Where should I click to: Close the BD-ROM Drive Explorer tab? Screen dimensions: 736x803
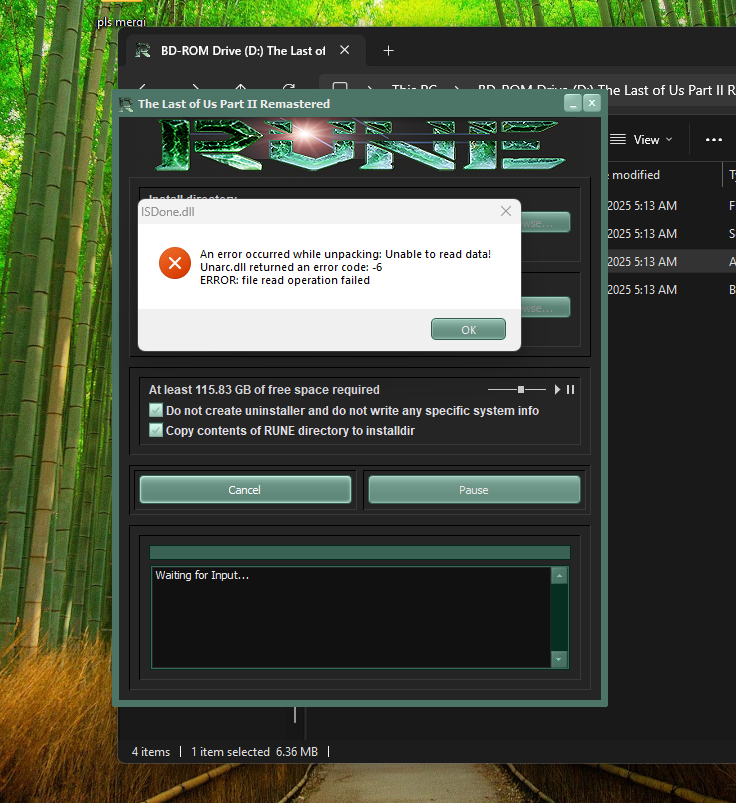[x=345, y=50]
